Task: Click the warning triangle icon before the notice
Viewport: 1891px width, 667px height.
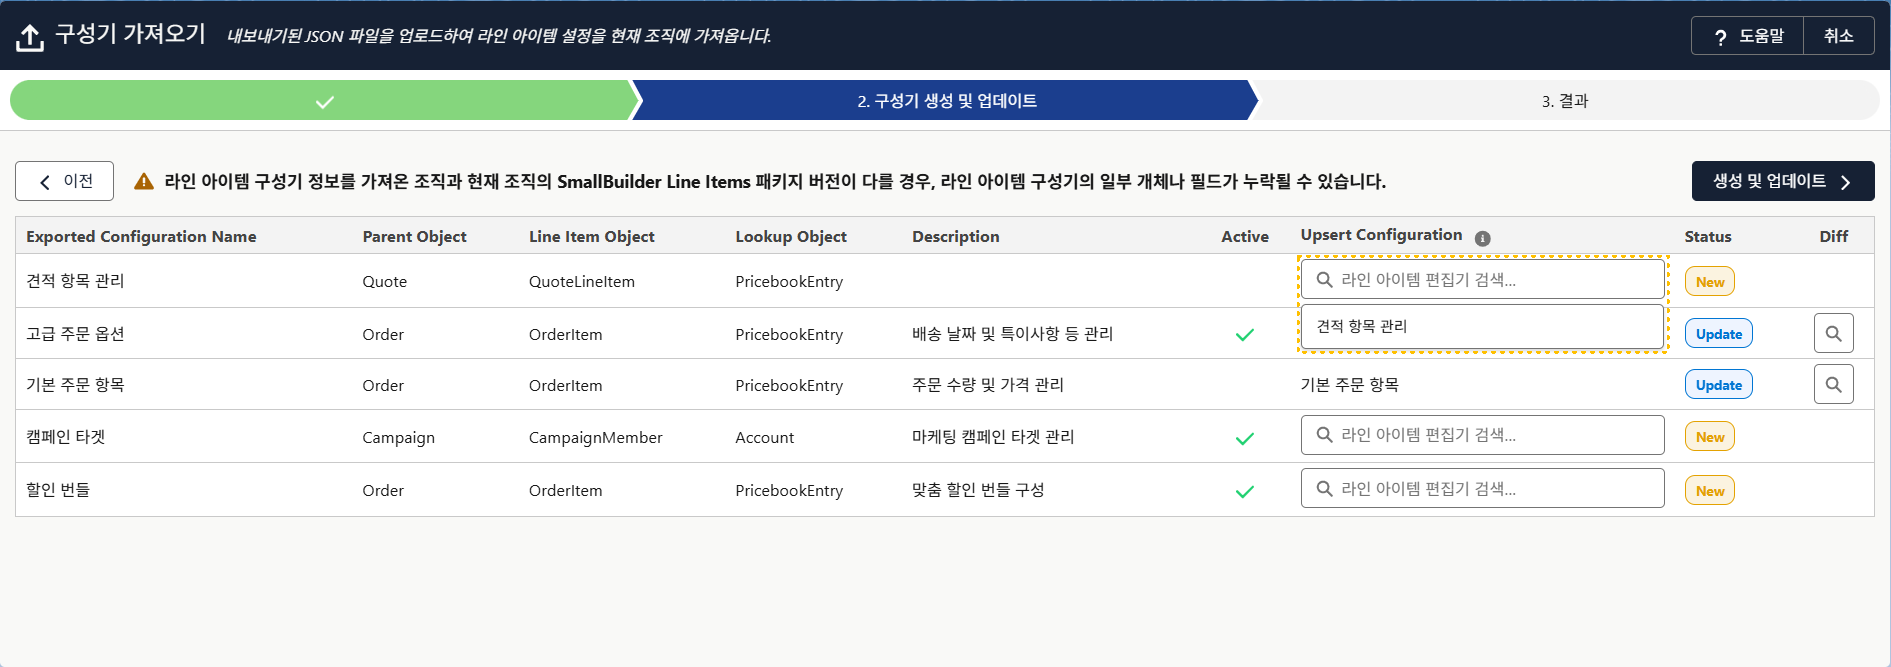Action: click(x=144, y=181)
